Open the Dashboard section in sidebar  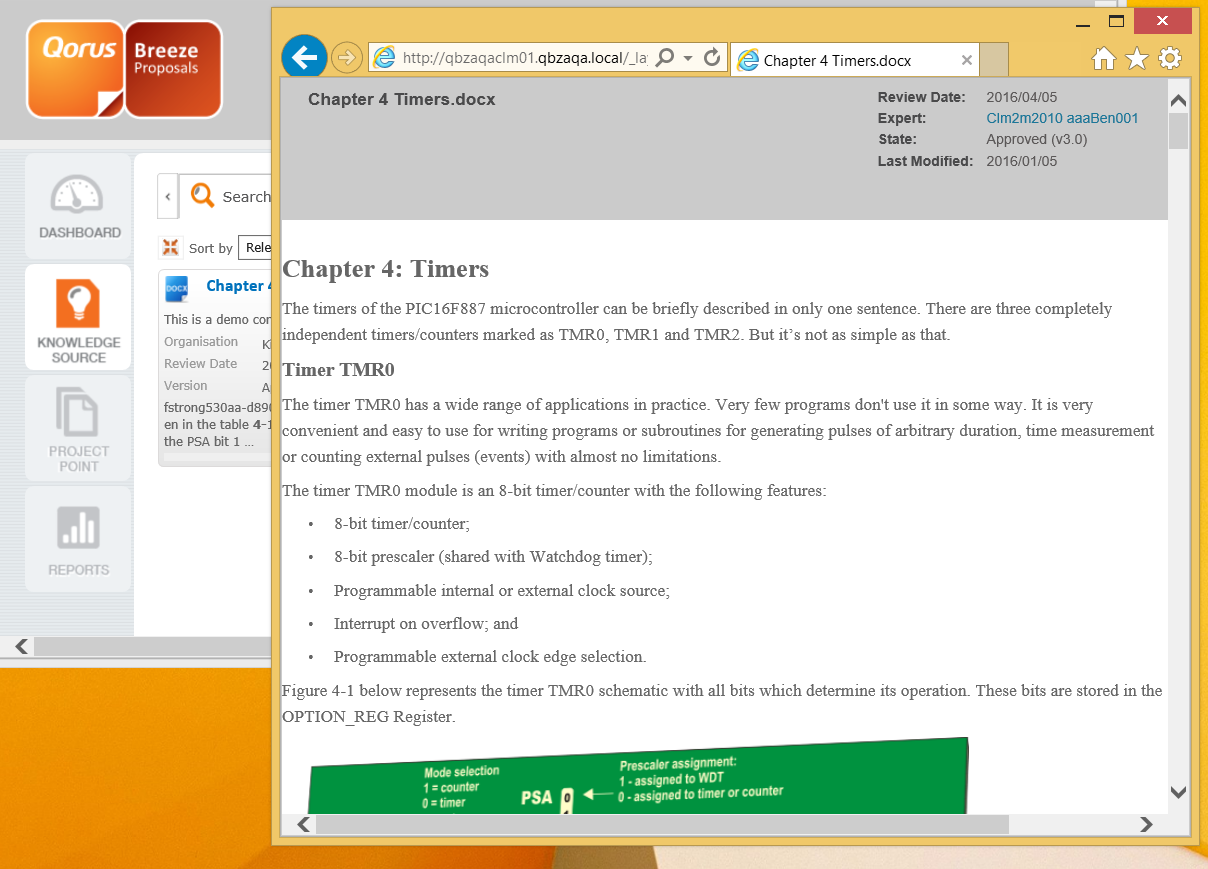tap(79, 207)
